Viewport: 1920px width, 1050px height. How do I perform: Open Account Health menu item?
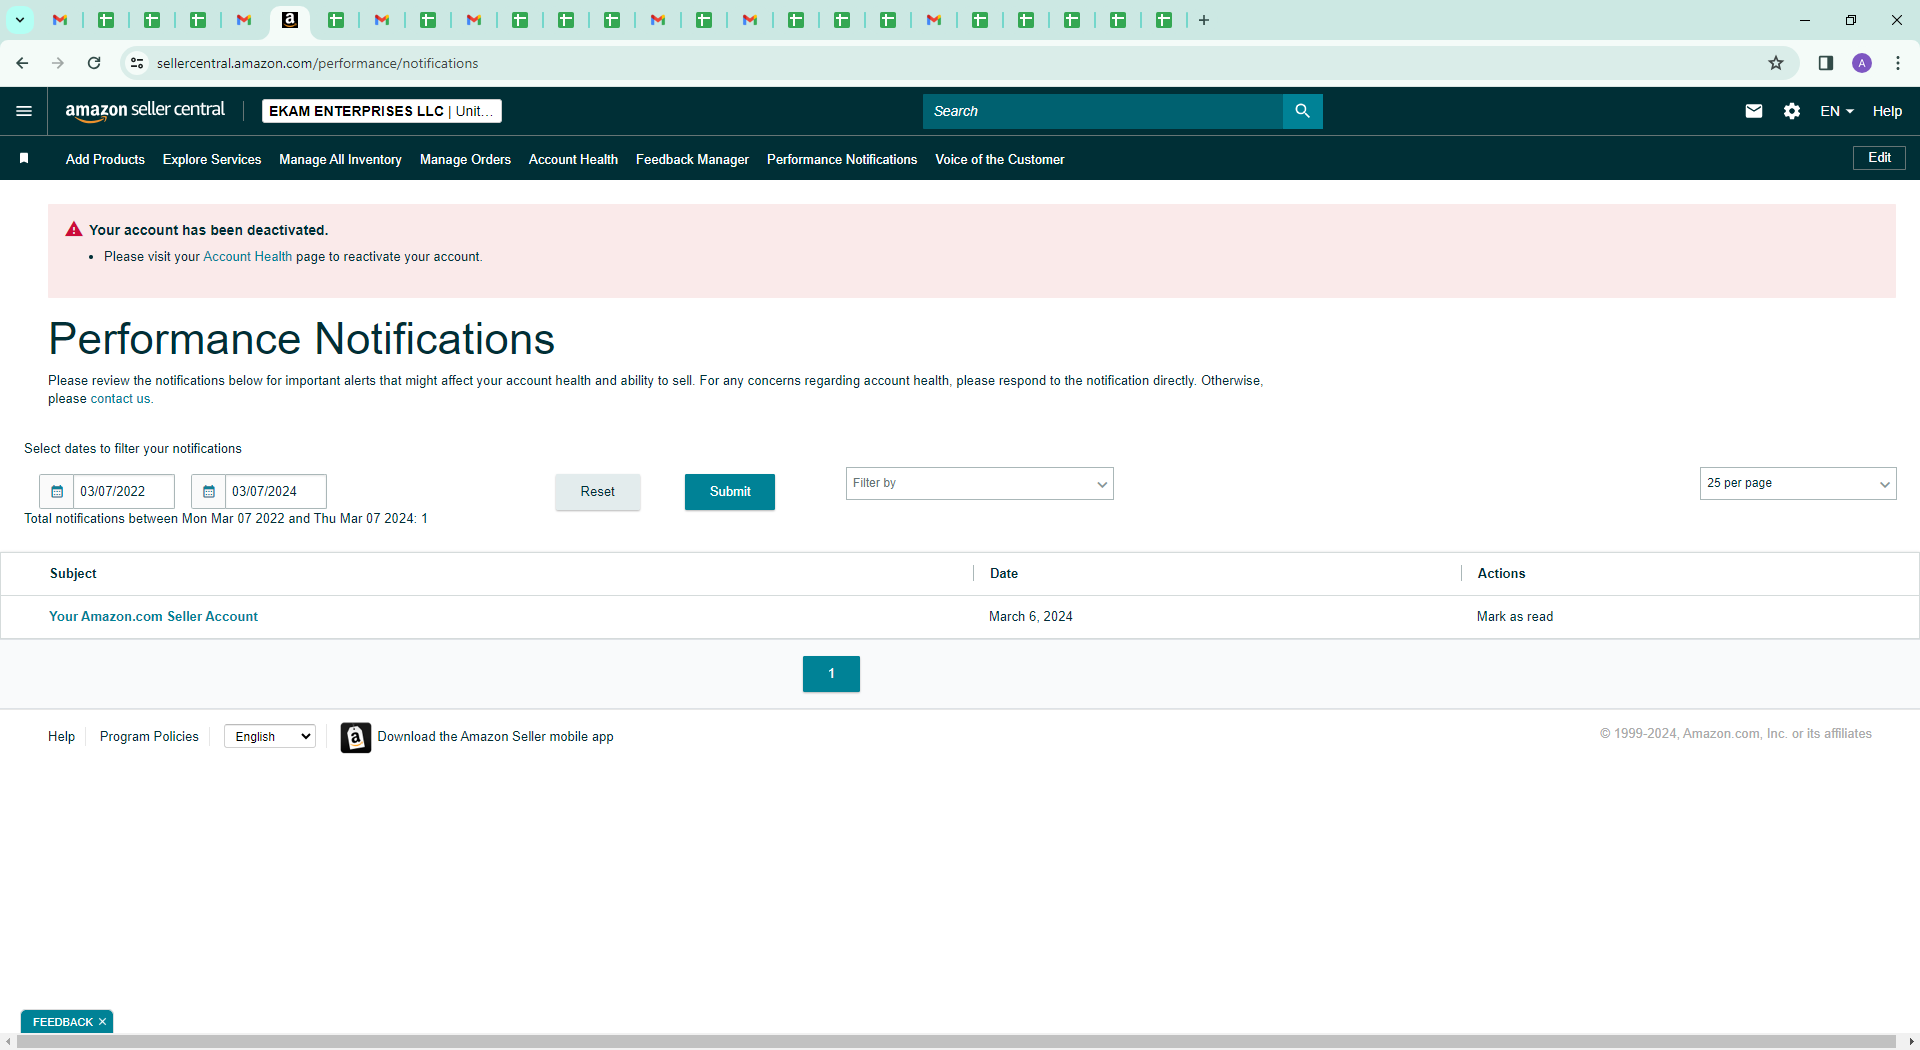tap(573, 159)
